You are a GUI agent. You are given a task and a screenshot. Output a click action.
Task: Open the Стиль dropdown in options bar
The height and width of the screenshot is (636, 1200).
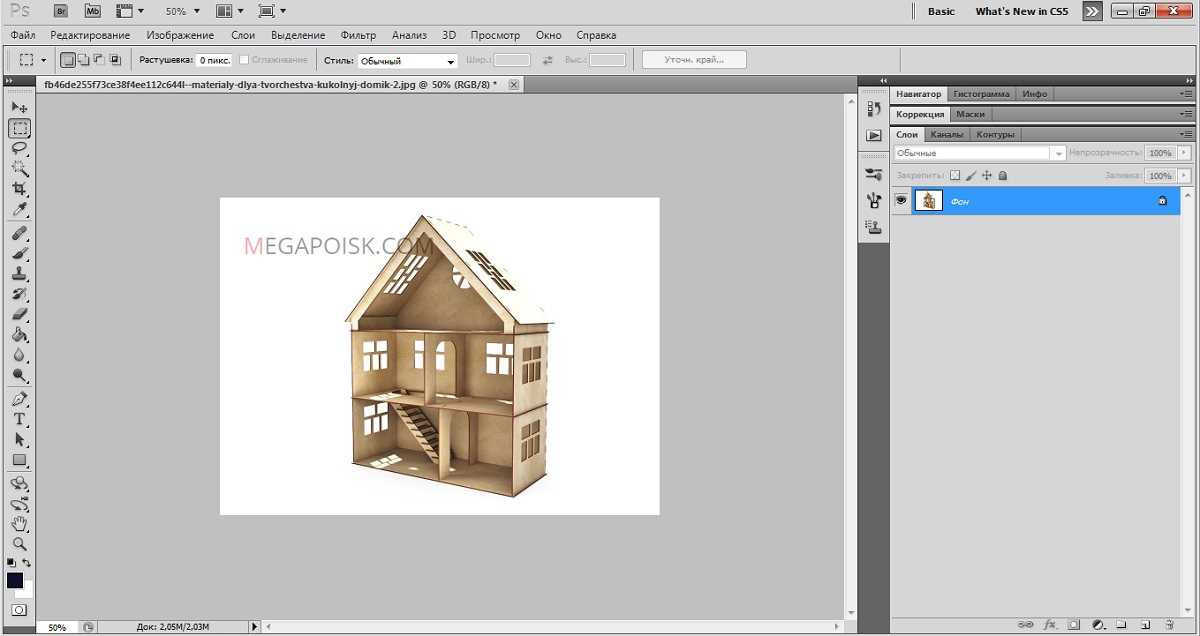click(407, 61)
